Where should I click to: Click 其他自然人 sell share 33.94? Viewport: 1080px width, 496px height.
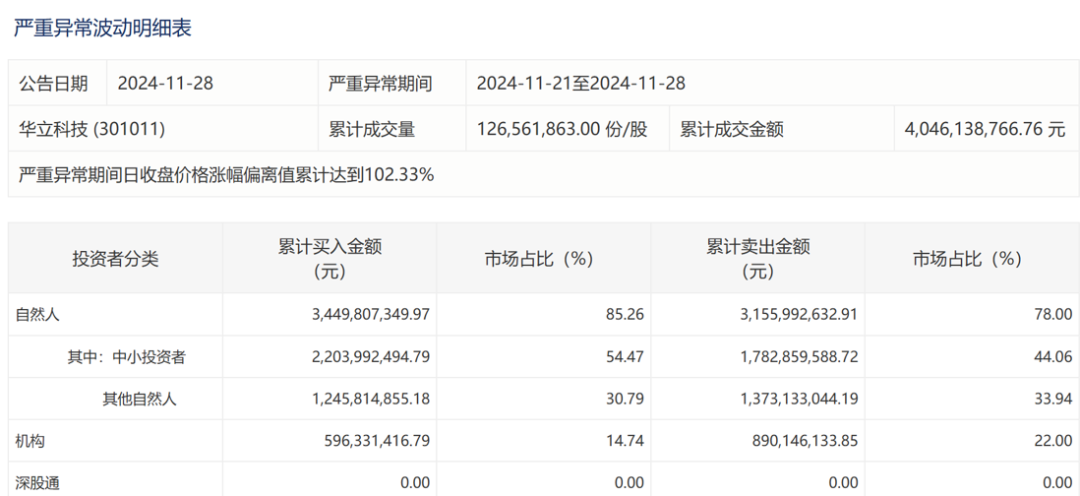tap(1055, 399)
